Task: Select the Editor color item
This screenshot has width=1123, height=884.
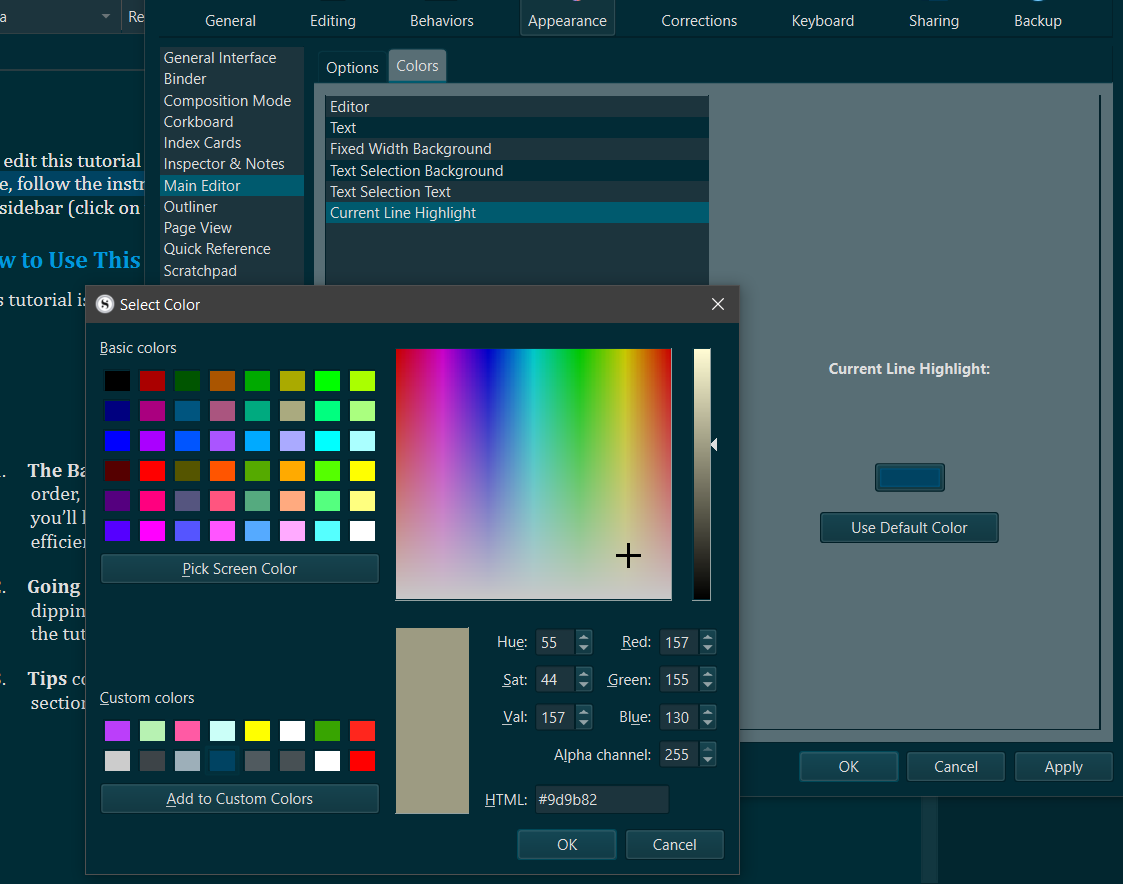Action: coord(517,107)
